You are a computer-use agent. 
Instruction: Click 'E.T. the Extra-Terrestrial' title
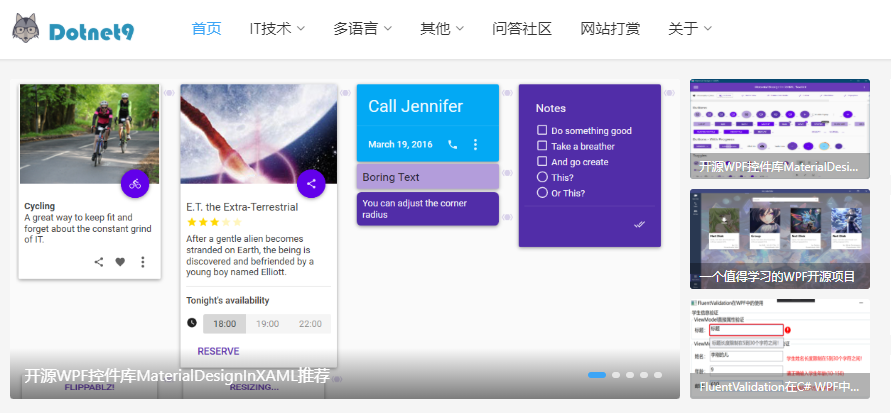[x=242, y=207]
